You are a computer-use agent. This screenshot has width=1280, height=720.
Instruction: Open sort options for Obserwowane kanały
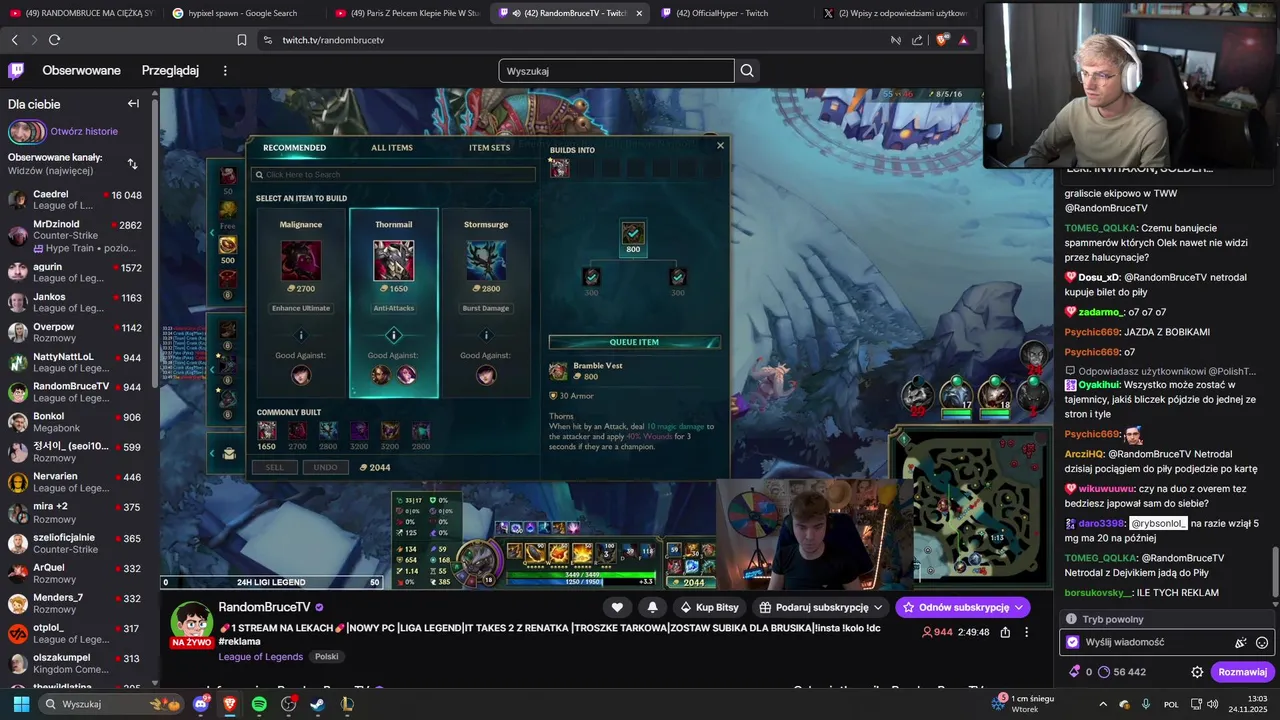pyautogui.click(x=133, y=164)
